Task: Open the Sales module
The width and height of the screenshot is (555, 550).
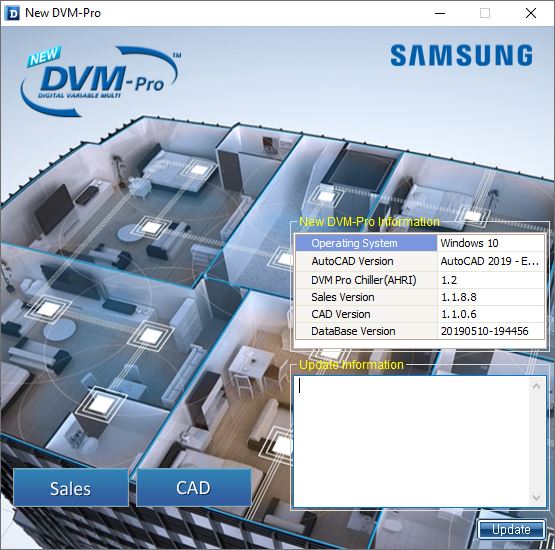Action: coord(71,488)
